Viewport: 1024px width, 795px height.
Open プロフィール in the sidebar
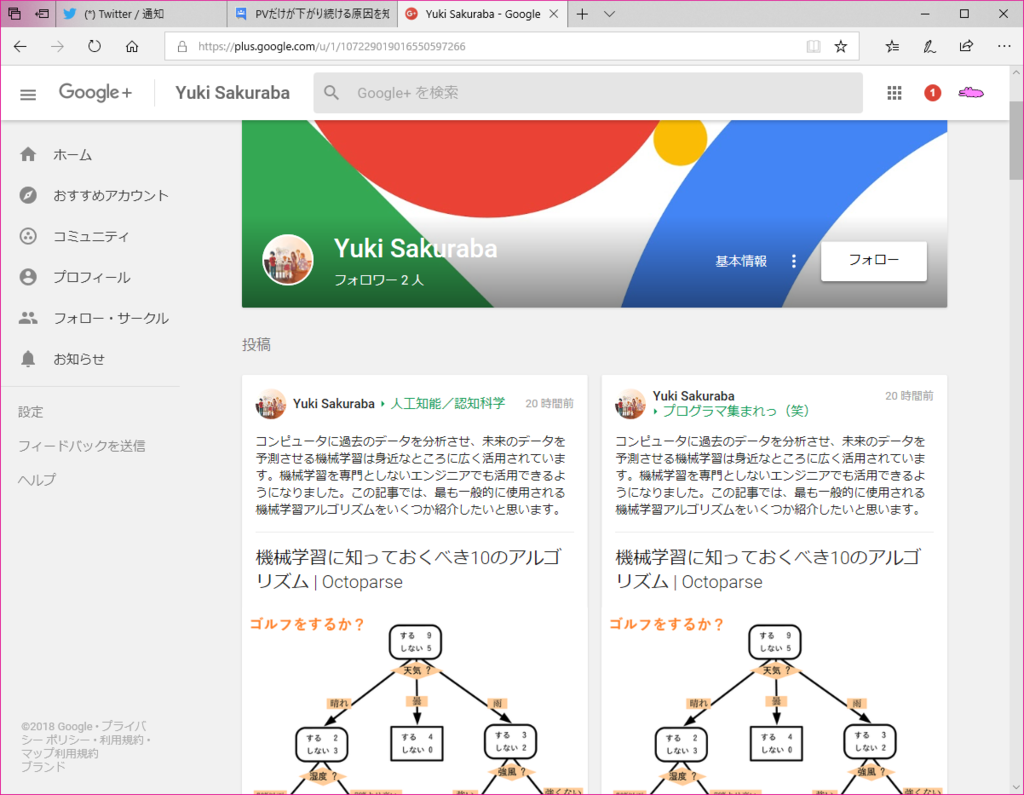(x=90, y=277)
